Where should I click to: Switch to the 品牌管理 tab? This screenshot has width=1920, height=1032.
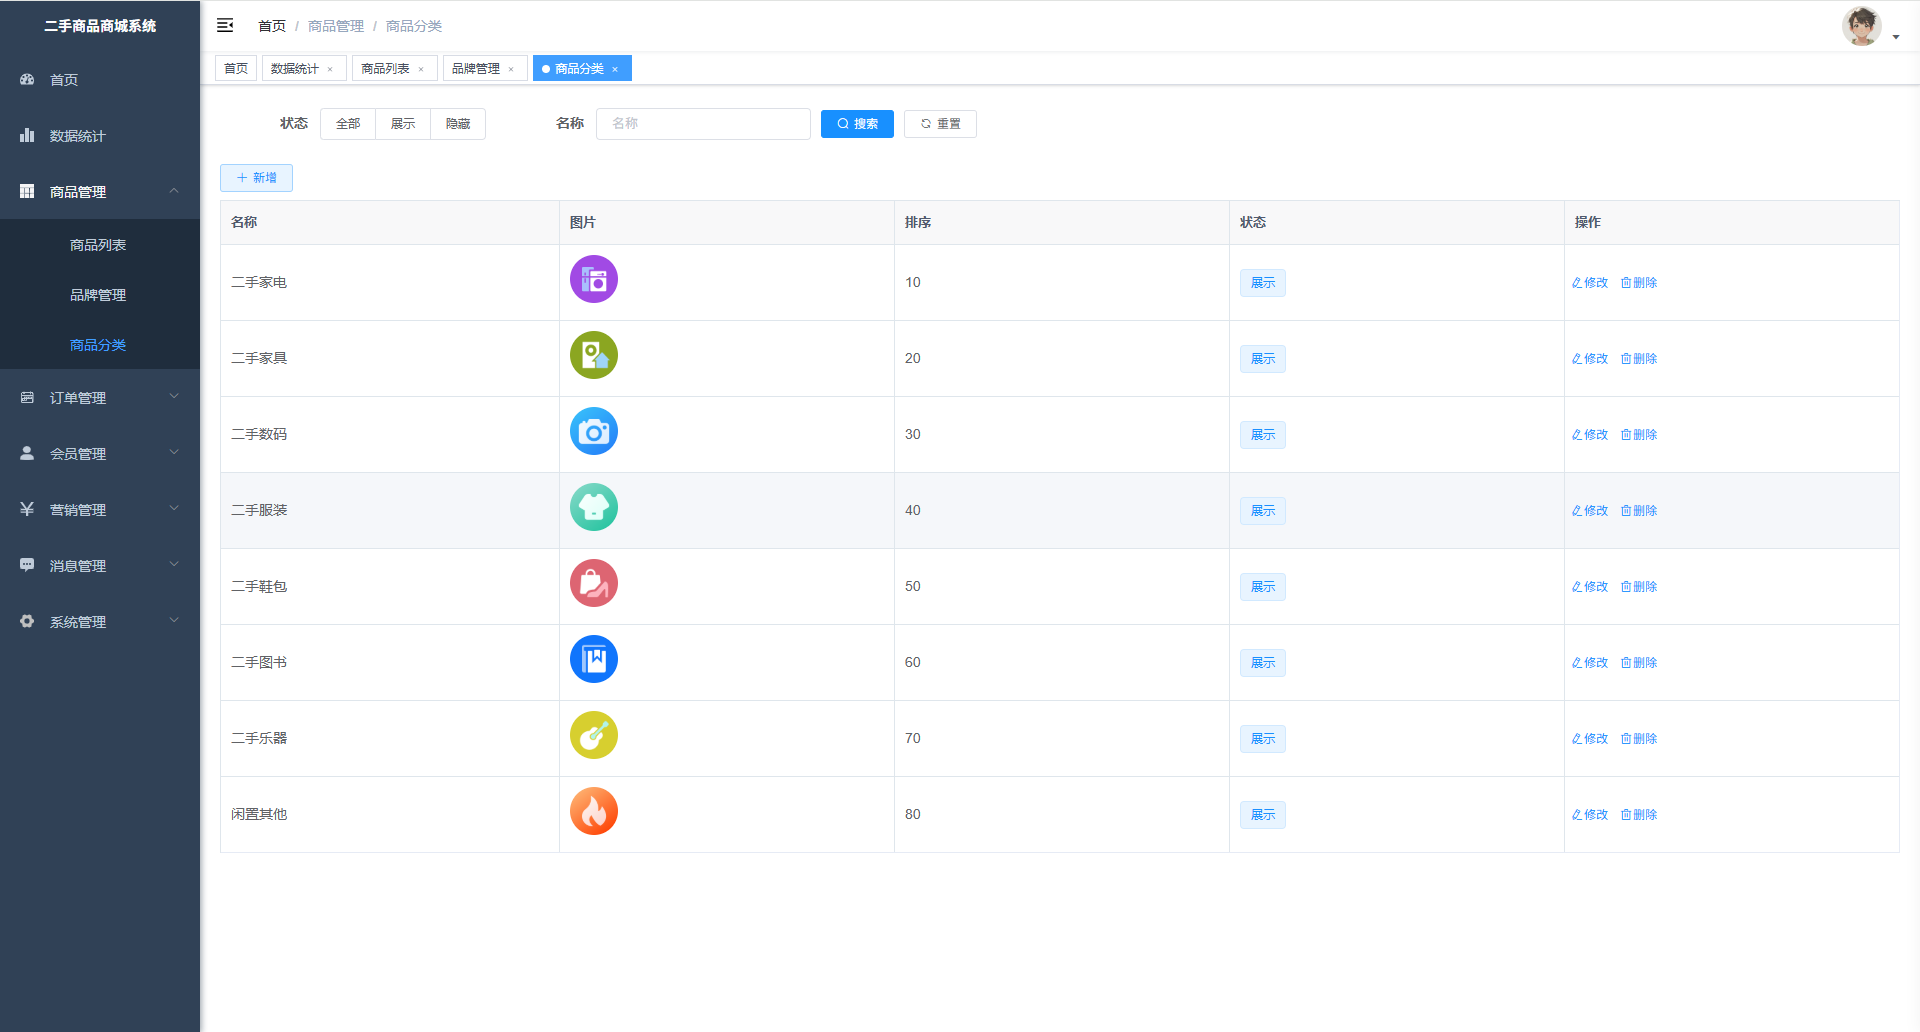click(x=476, y=69)
